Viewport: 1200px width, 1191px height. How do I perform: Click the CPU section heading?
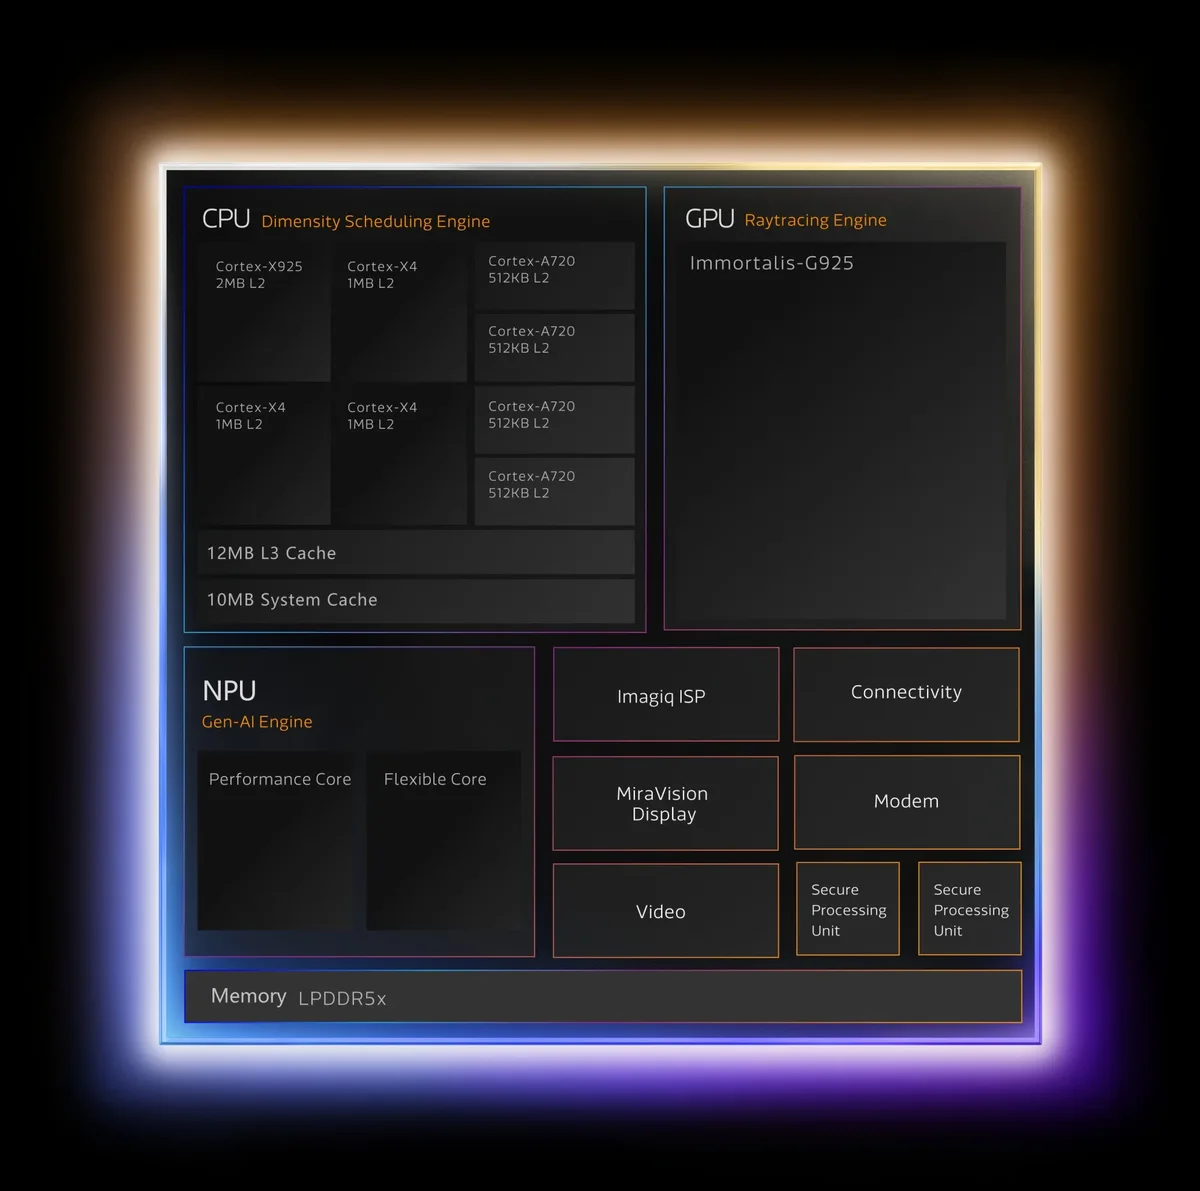[x=226, y=219]
